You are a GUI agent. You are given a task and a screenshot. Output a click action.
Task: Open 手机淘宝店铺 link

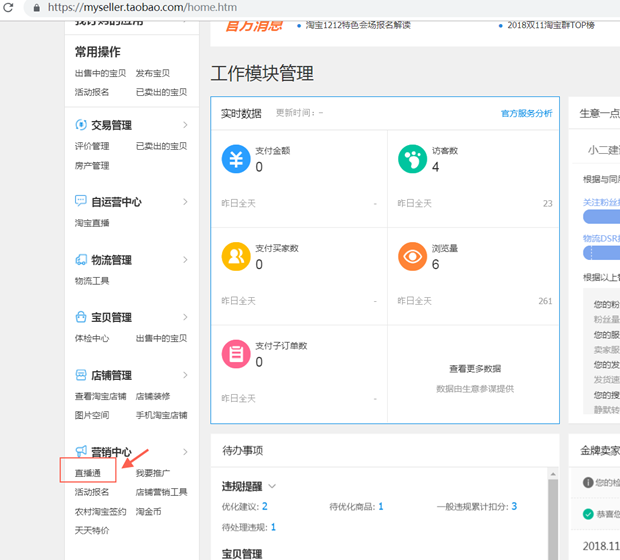161,415
